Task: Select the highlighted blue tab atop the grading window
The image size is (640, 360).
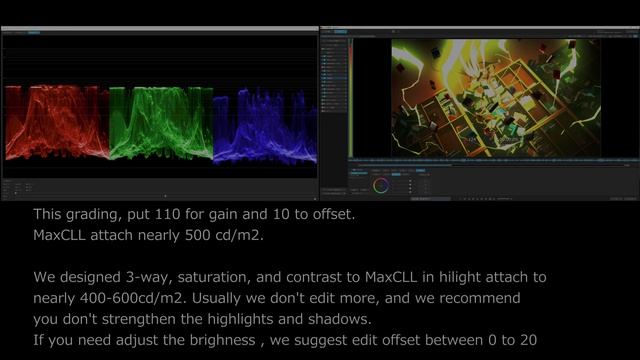Action: [340, 32]
